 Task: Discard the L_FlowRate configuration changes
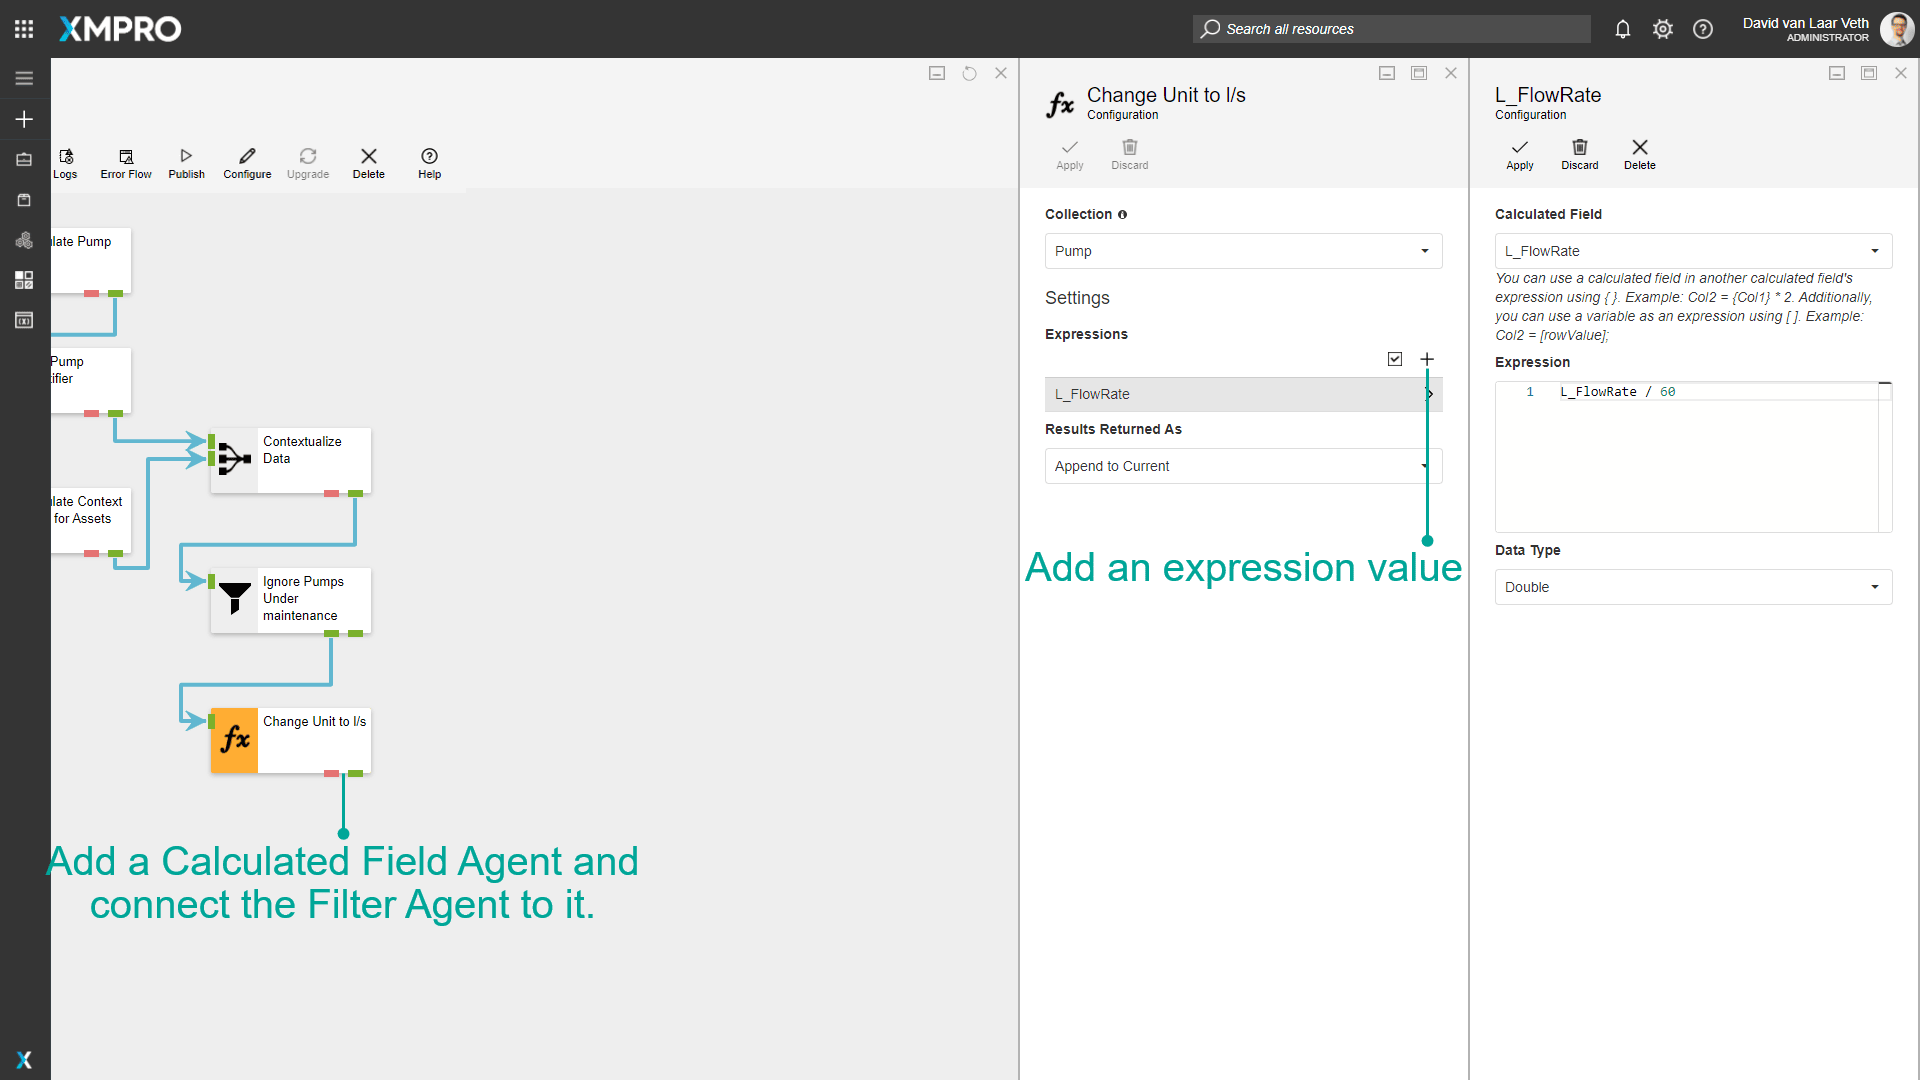click(1579, 155)
